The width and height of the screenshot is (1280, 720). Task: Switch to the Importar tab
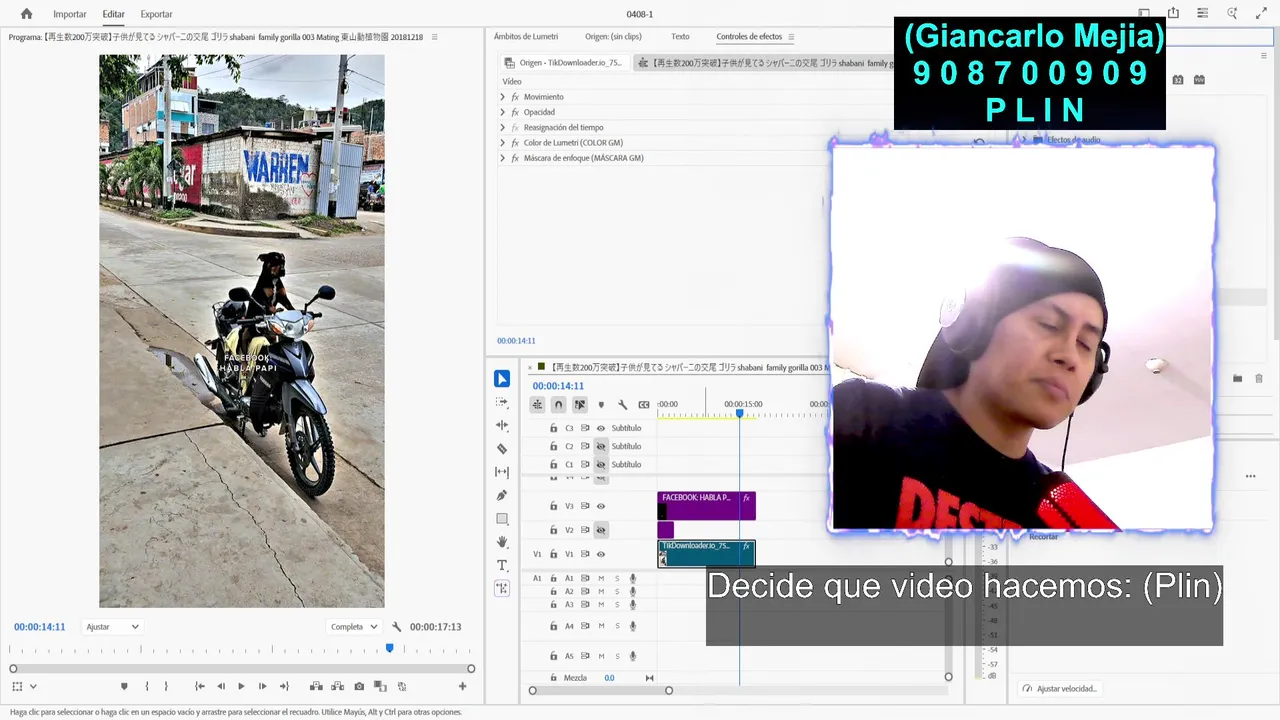click(x=70, y=14)
